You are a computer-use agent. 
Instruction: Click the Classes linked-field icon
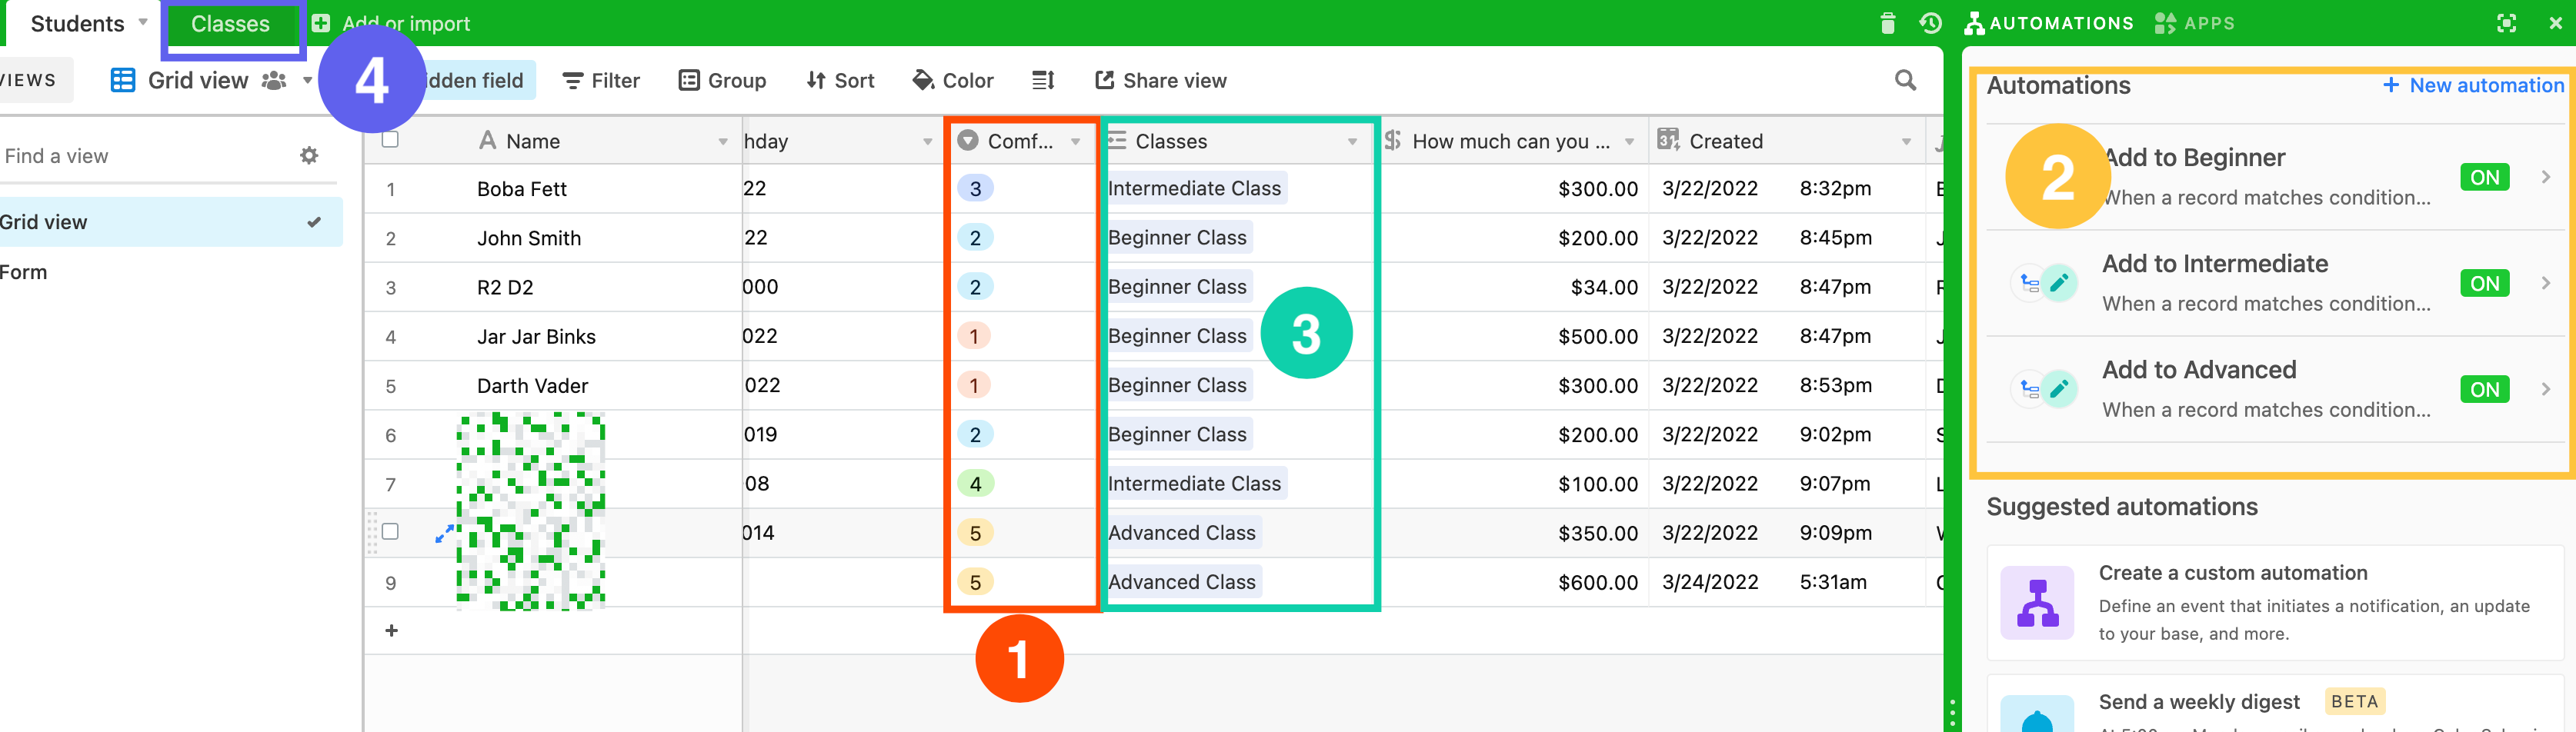pyautogui.click(x=1116, y=140)
